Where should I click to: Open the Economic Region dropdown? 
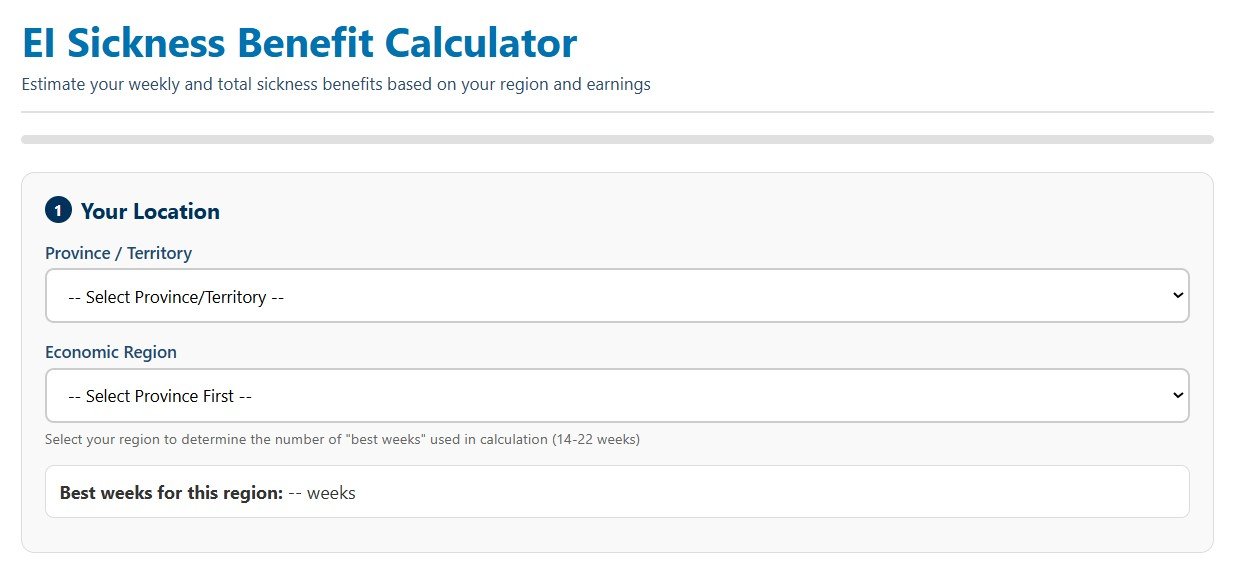[x=617, y=396]
